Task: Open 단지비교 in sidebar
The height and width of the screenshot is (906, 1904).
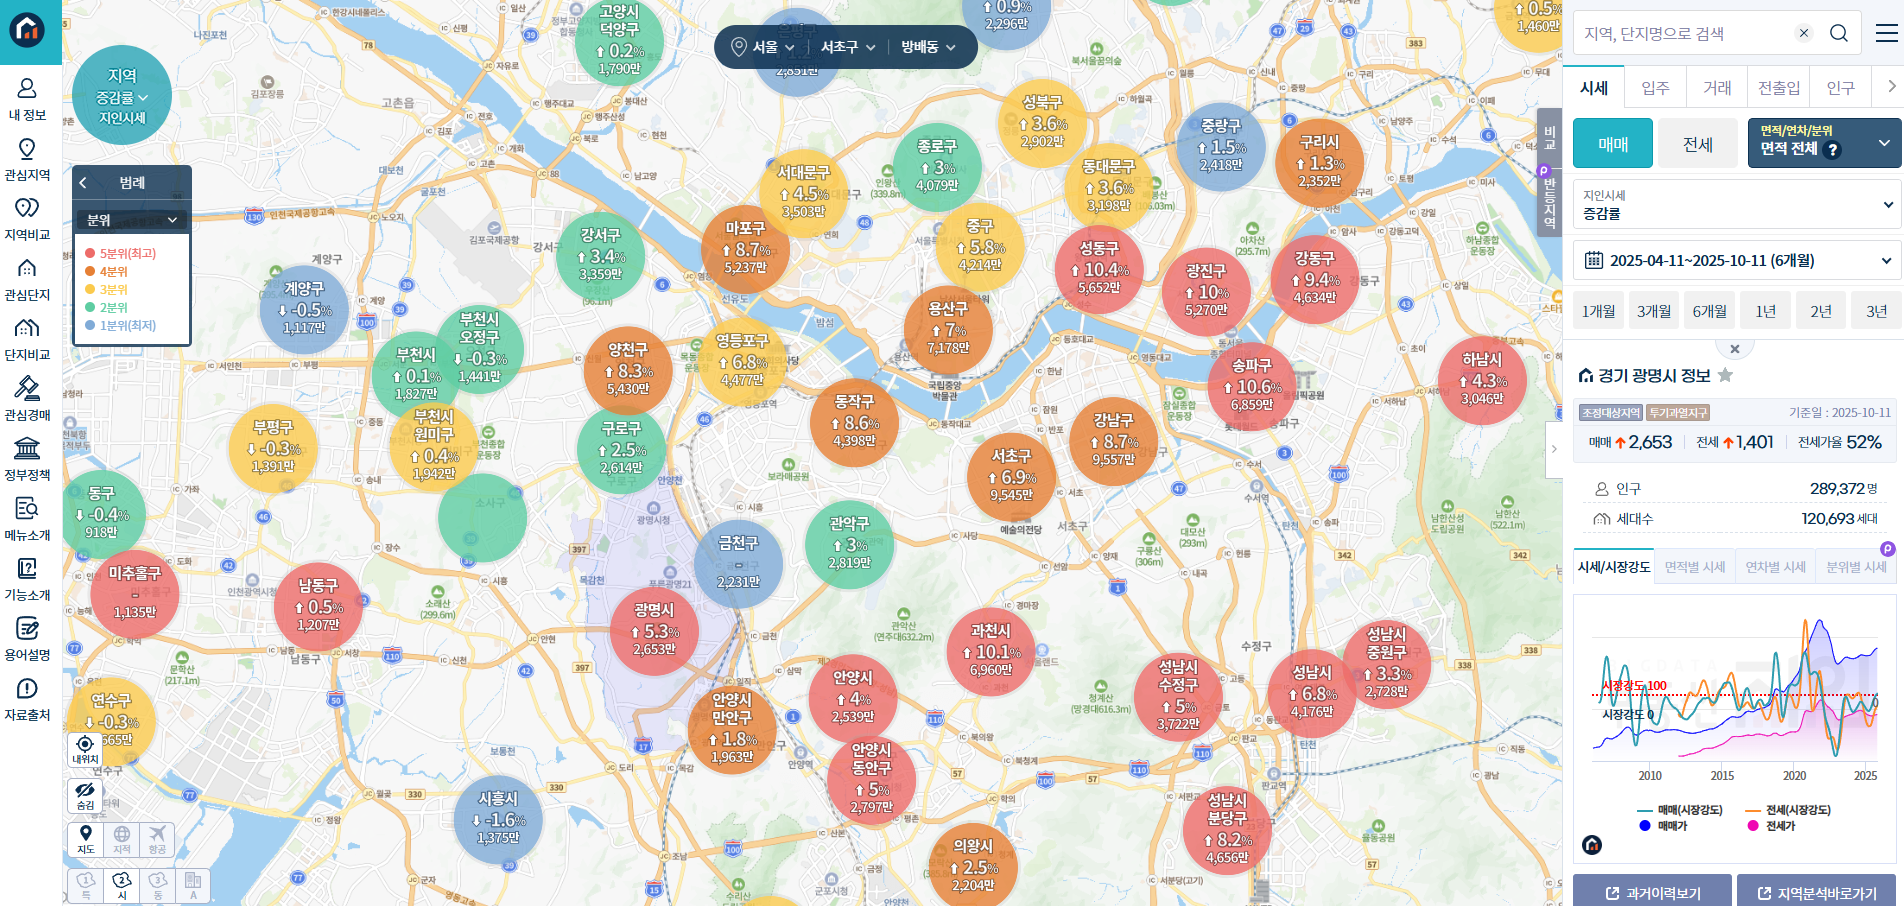Action: (x=27, y=340)
